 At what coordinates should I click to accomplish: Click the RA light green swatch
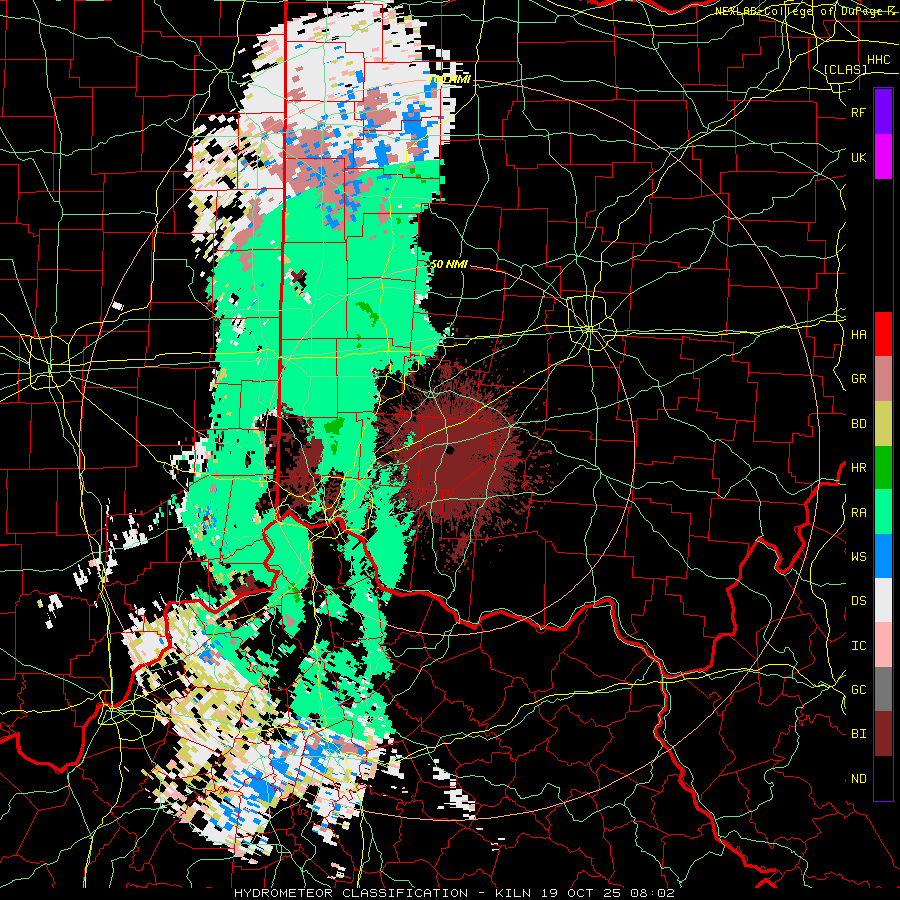[x=883, y=512]
